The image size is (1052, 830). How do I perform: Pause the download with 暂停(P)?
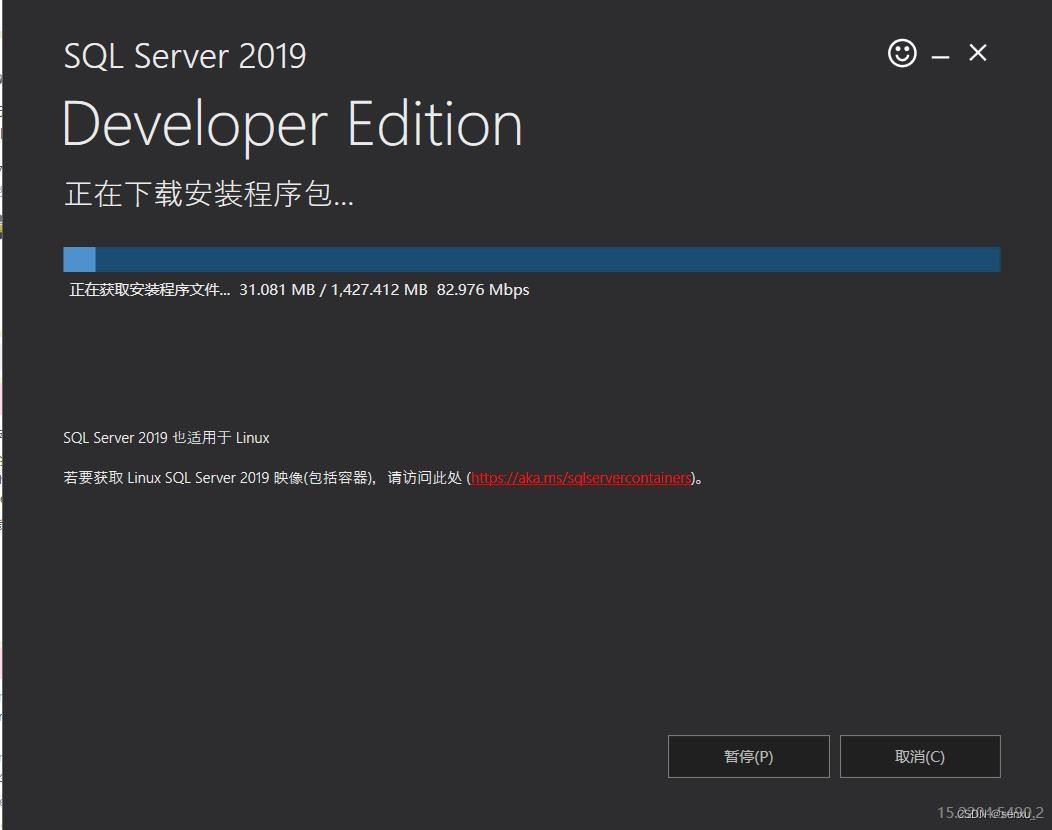[748, 756]
